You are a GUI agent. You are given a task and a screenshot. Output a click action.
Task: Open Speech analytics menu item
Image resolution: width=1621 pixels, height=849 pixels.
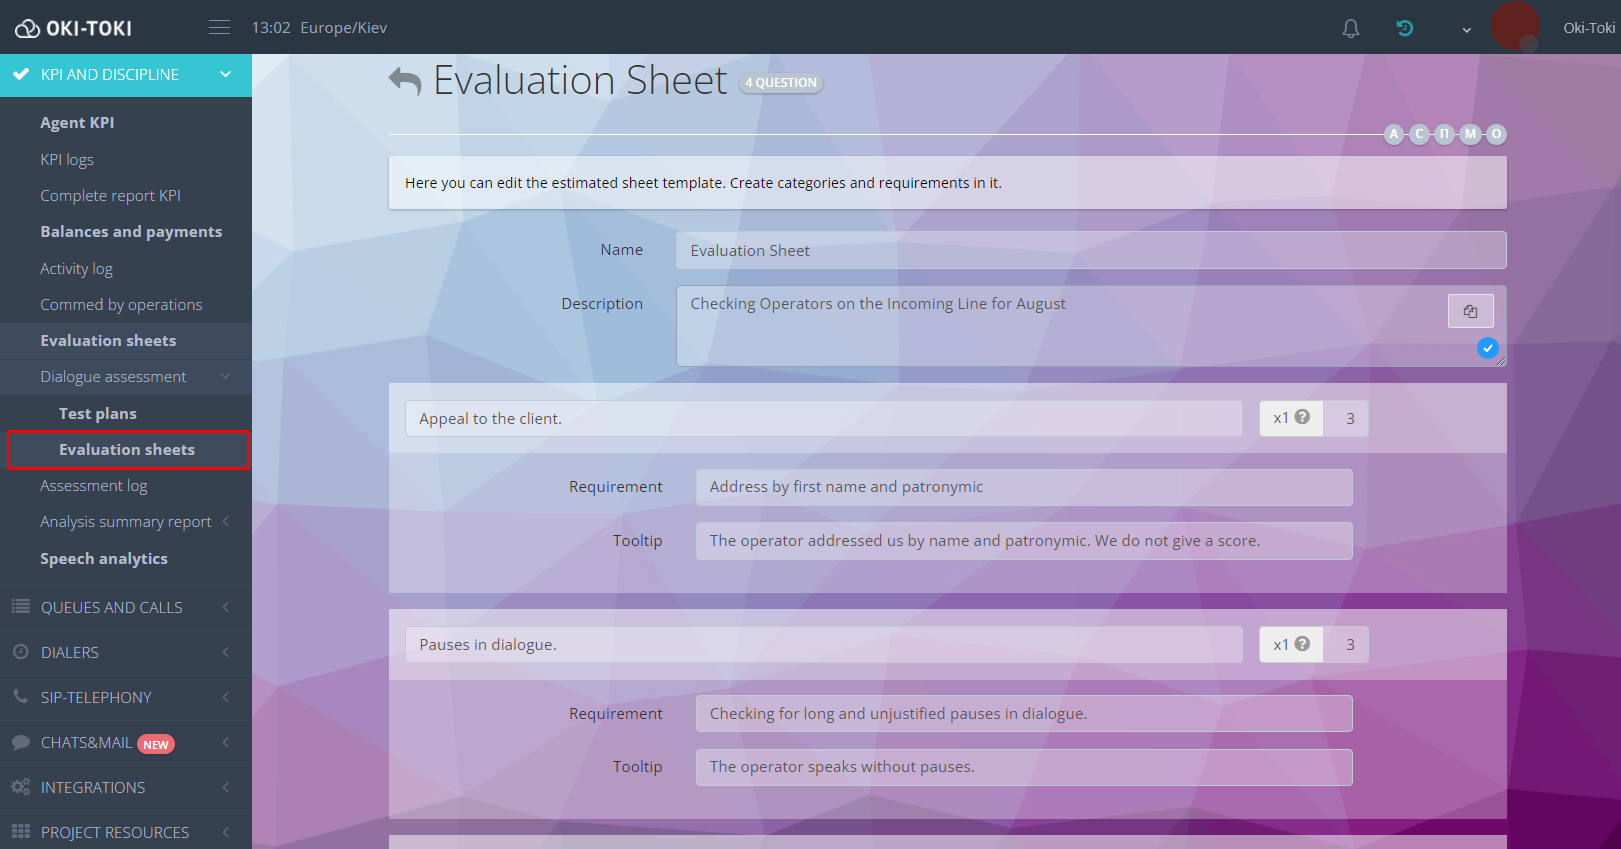(104, 558)
